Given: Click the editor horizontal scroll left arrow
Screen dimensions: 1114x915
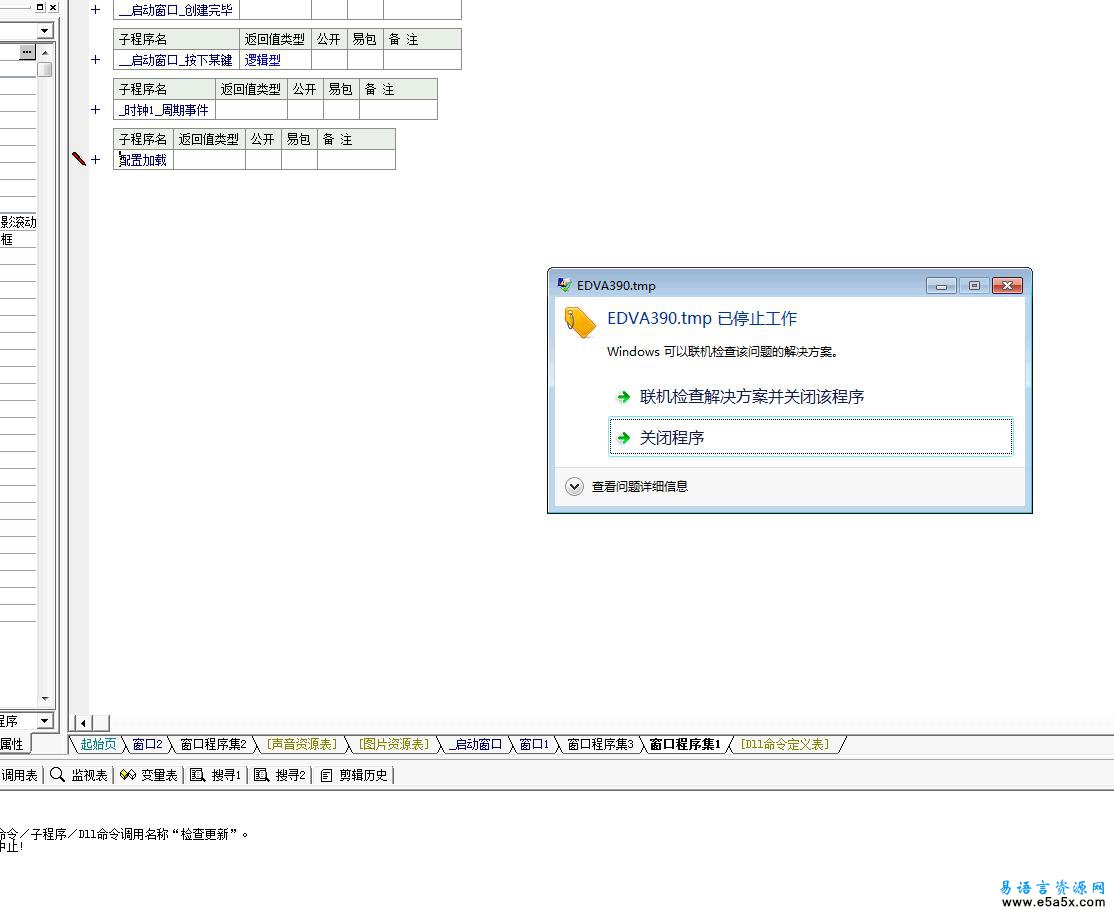Looking at the screenshot, I should 83,723.
